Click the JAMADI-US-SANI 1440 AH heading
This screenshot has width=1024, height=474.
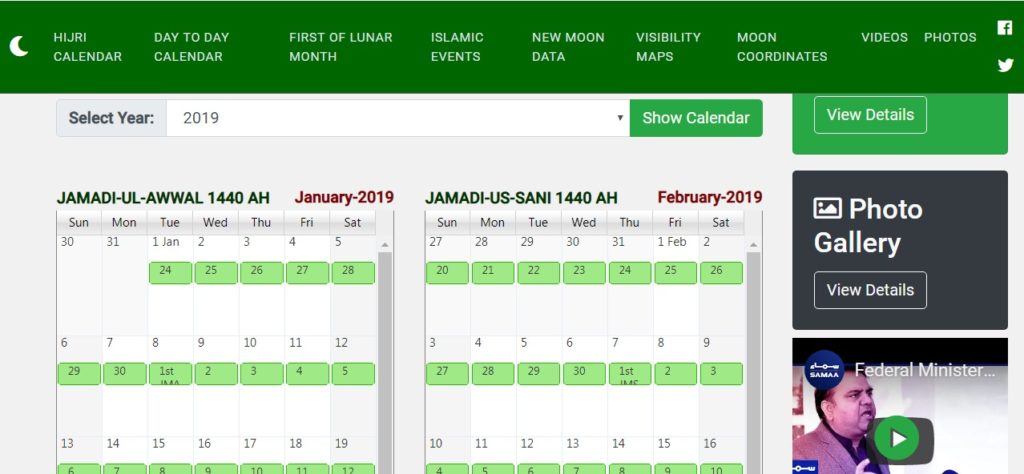521,198
